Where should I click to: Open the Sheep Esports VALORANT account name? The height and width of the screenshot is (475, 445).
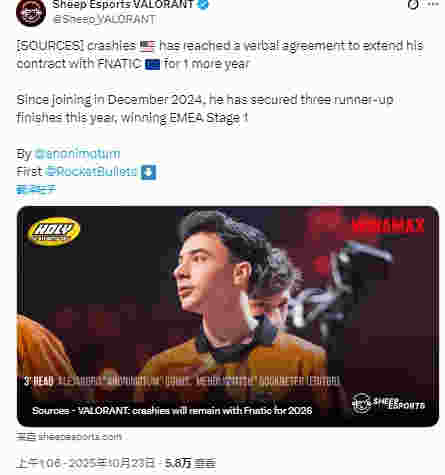[x=123, y=4]
